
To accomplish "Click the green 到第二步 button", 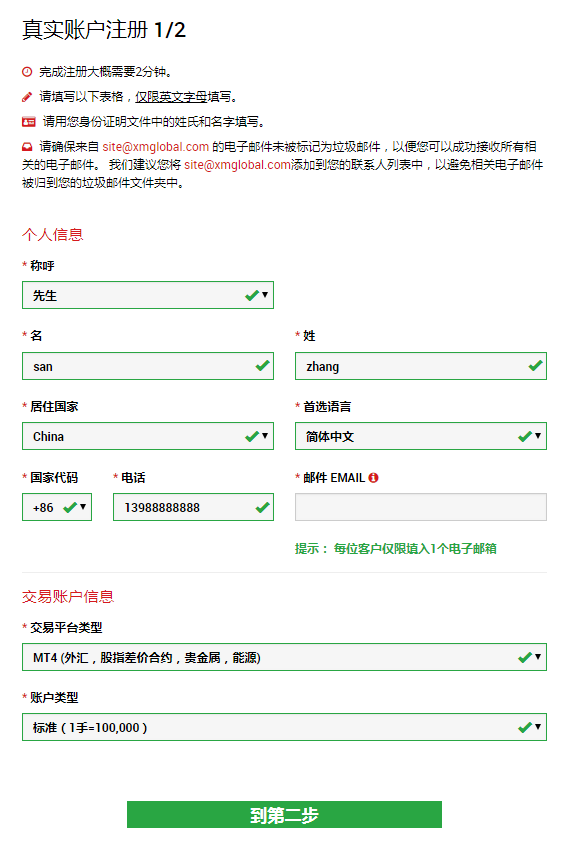I will pyautogui.click(x=284, y=814).
